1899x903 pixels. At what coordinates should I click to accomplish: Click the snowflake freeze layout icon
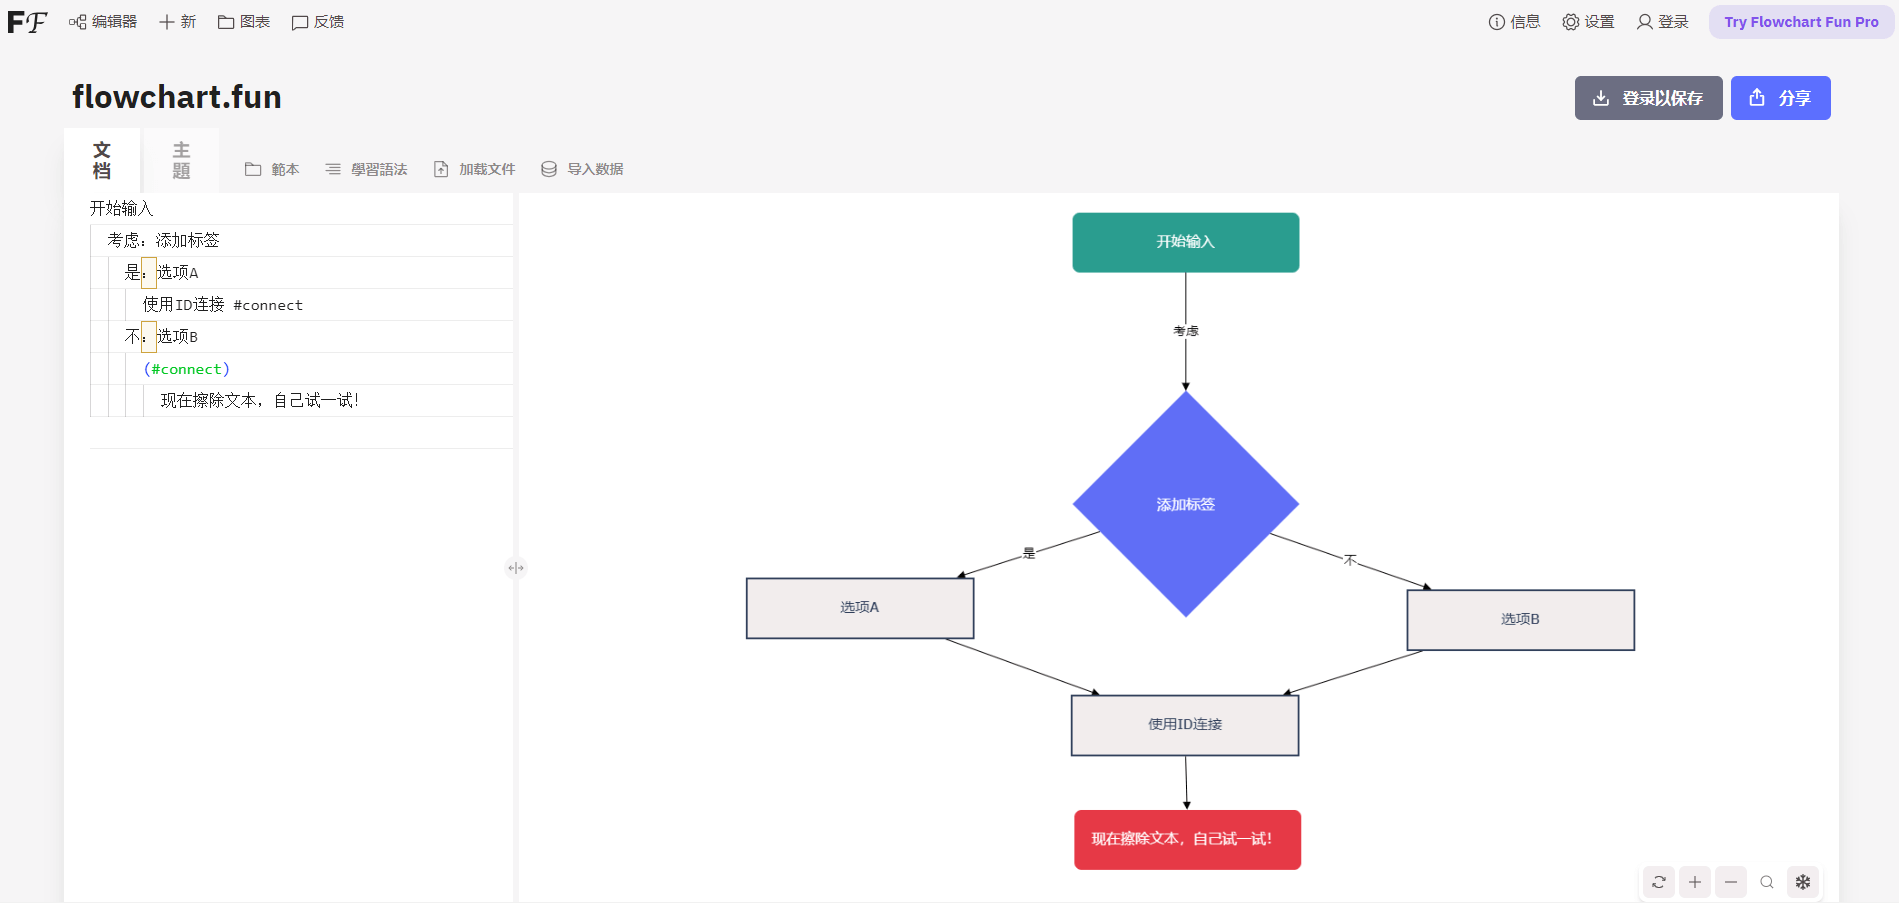pos(1803,882)
